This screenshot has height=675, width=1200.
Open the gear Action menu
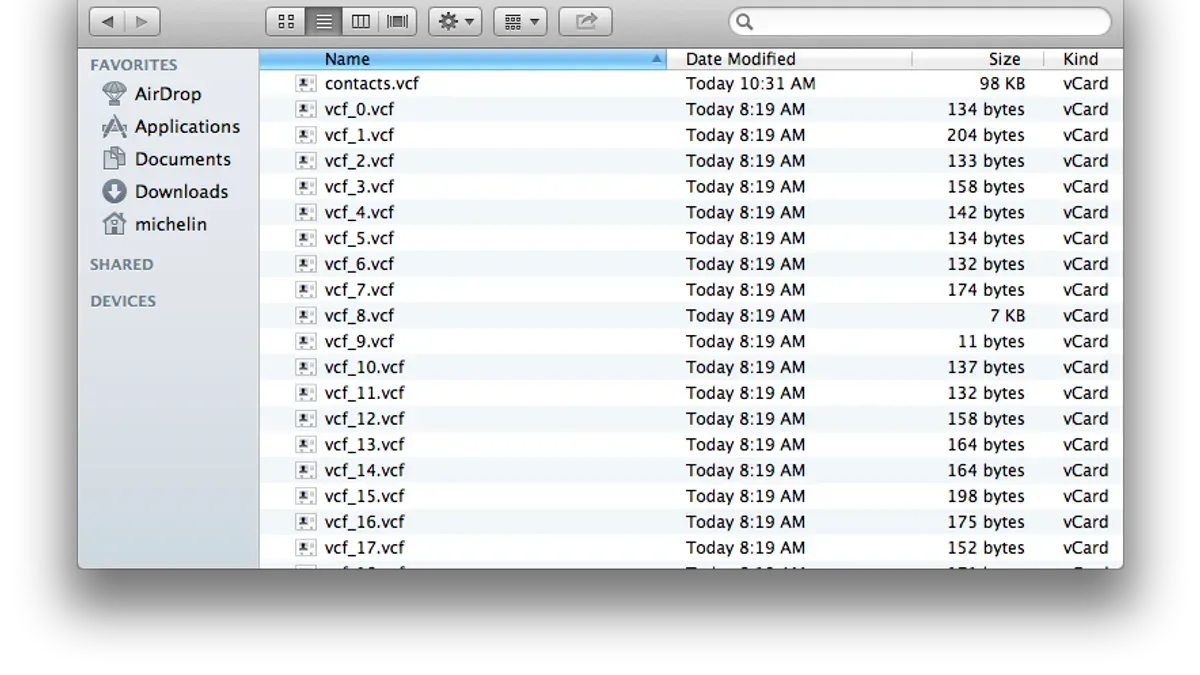pyautogui.click(x=455, y=21)
